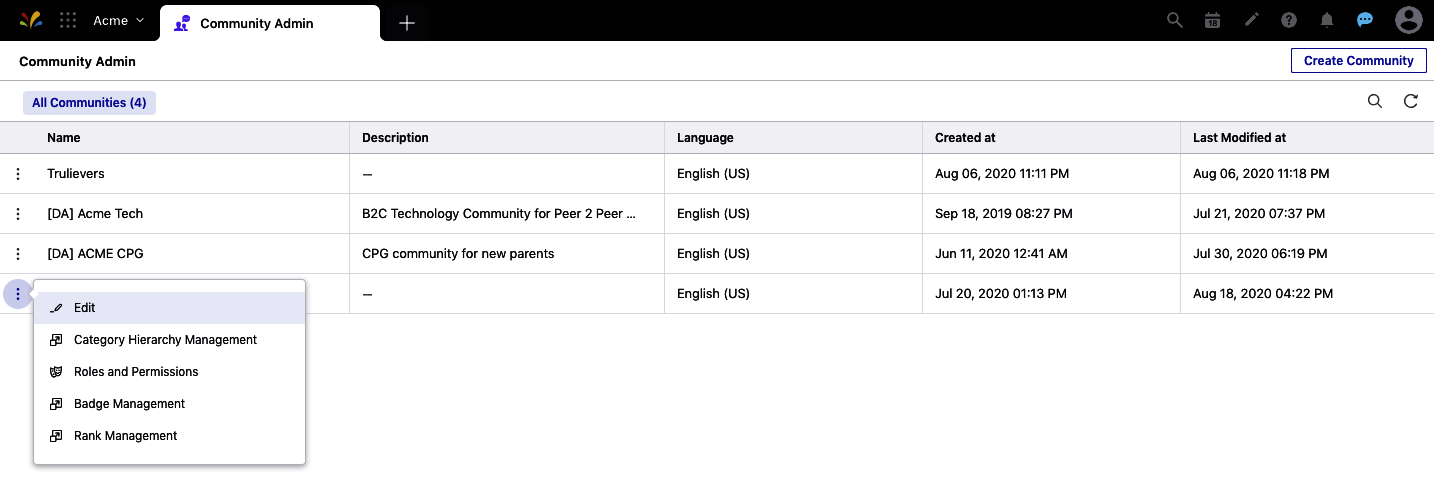This screenshot has height=477, width=1434.
Task: Select the [DA] ACME CPG name cell
Action: tap(95, 254)
